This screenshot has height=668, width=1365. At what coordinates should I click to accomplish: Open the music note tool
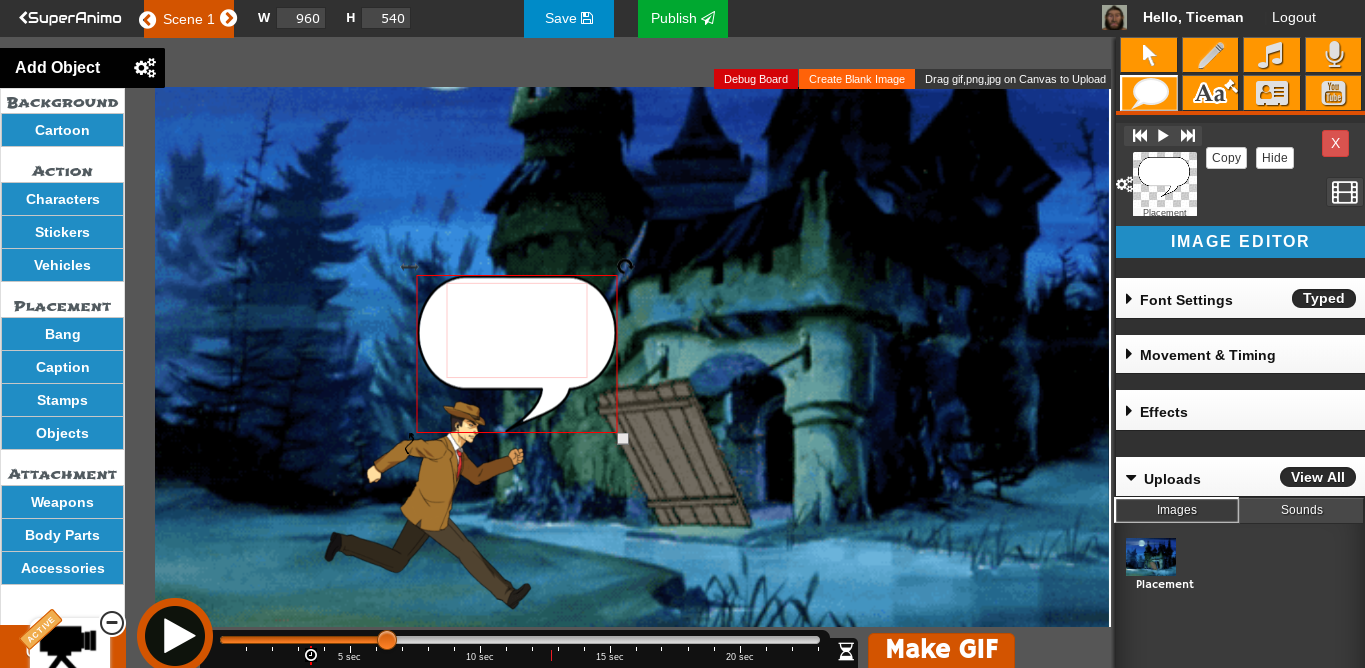pyautogui.click(x=1272, y=55)
